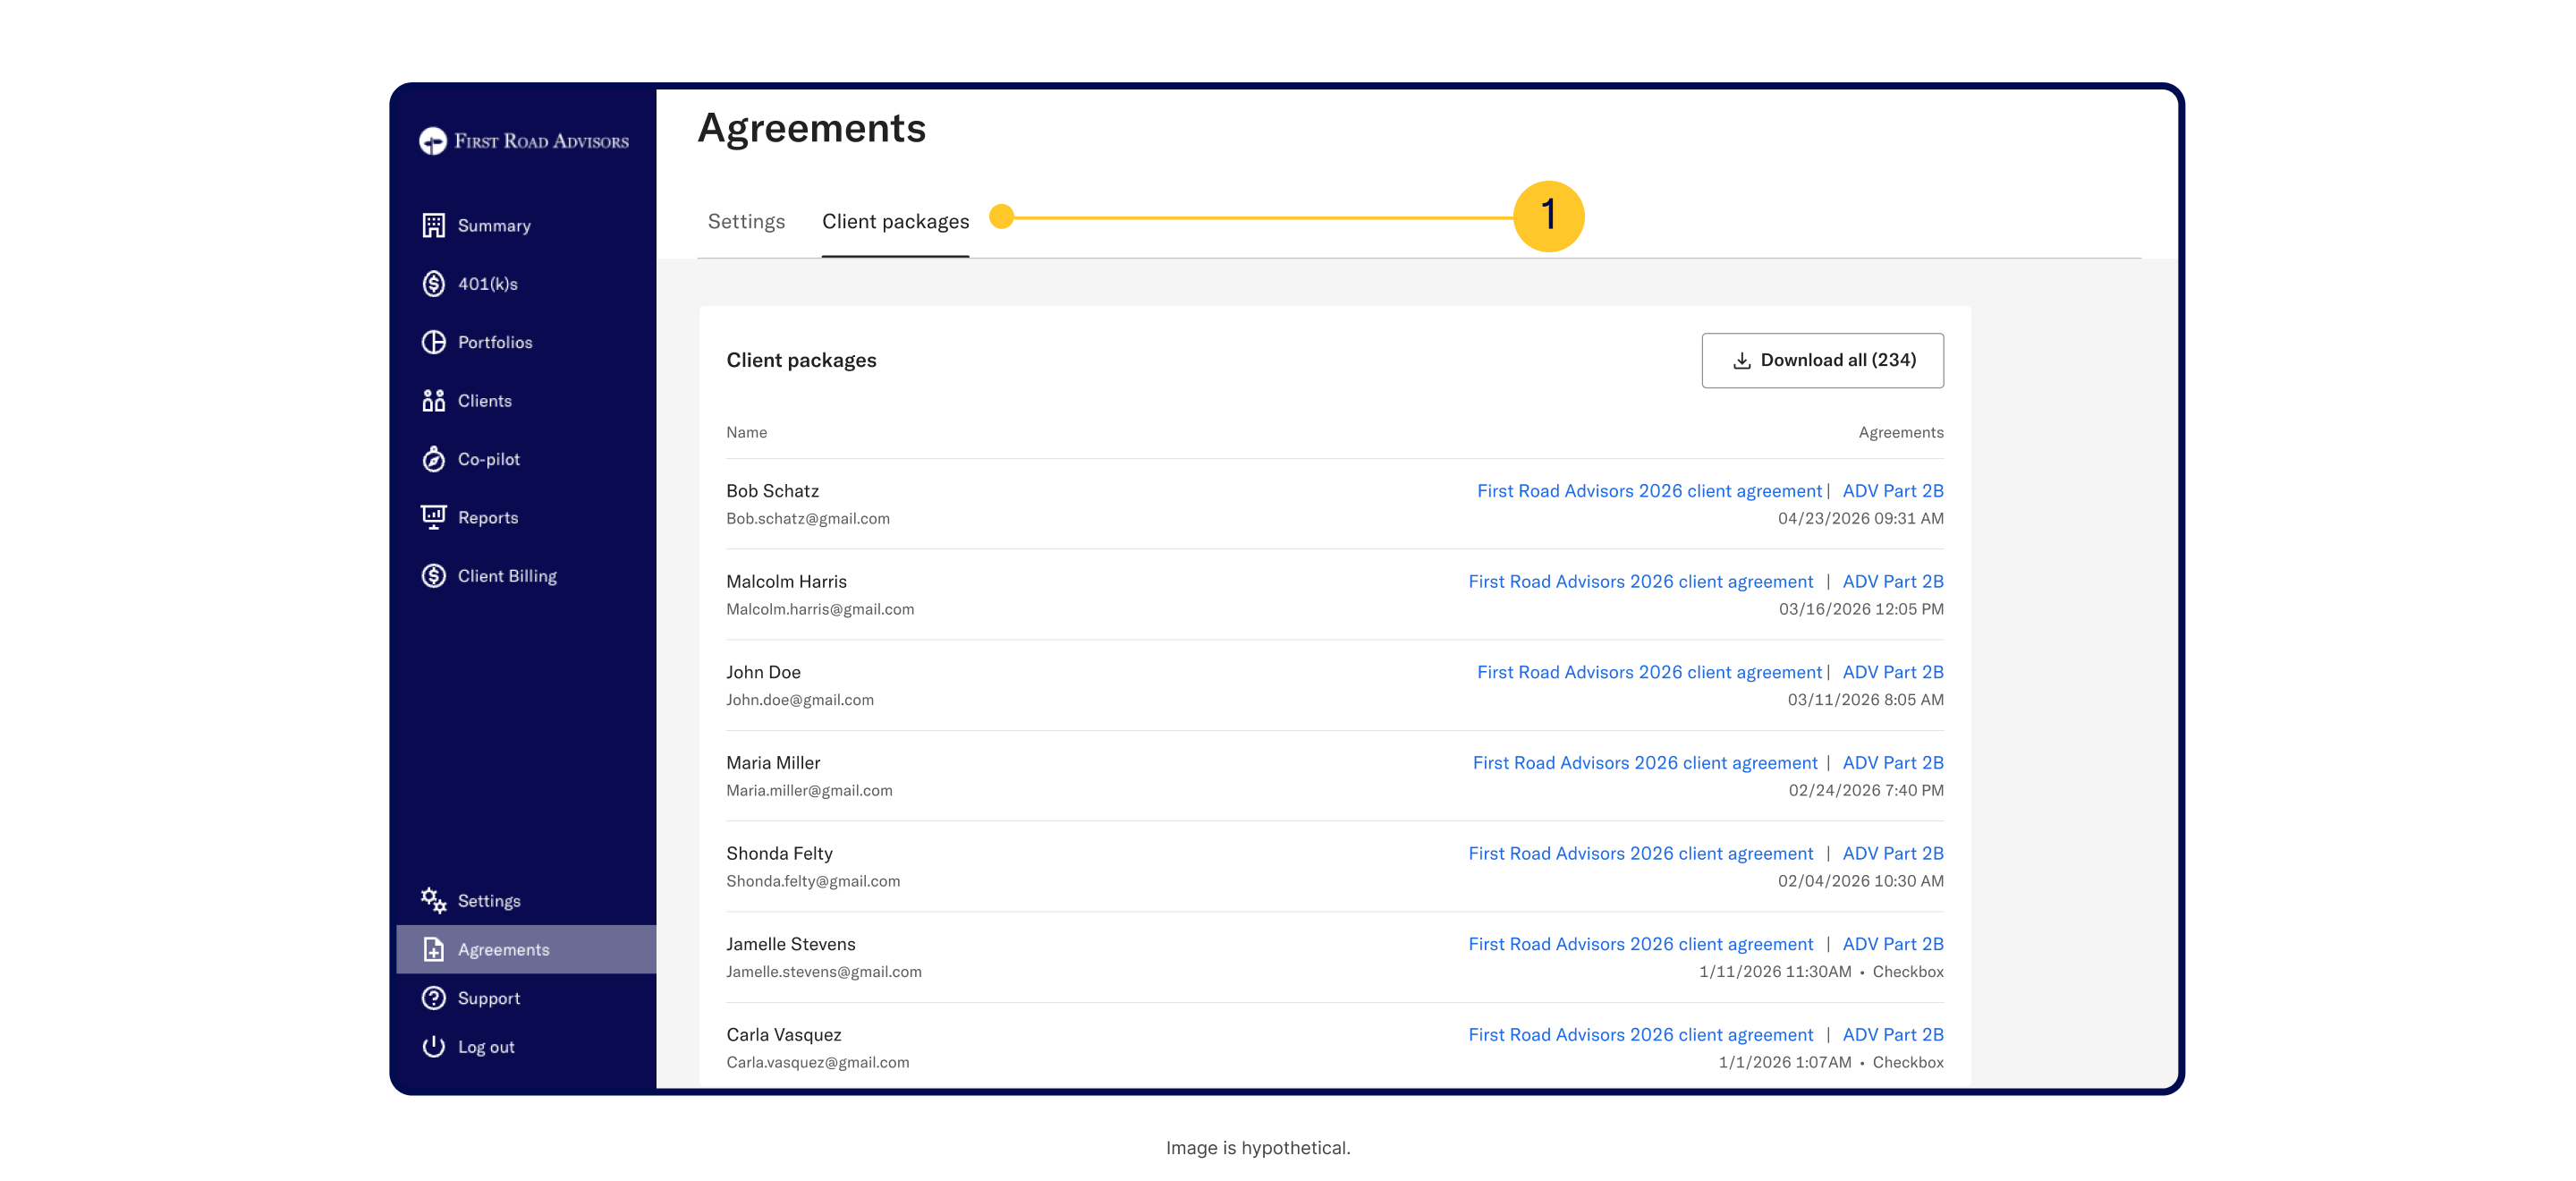Open Shonda Felty's 2026 client agreement
Image resolution: width=2576 pixels, height=1181 pixels.
click(x=1640, y=854)
